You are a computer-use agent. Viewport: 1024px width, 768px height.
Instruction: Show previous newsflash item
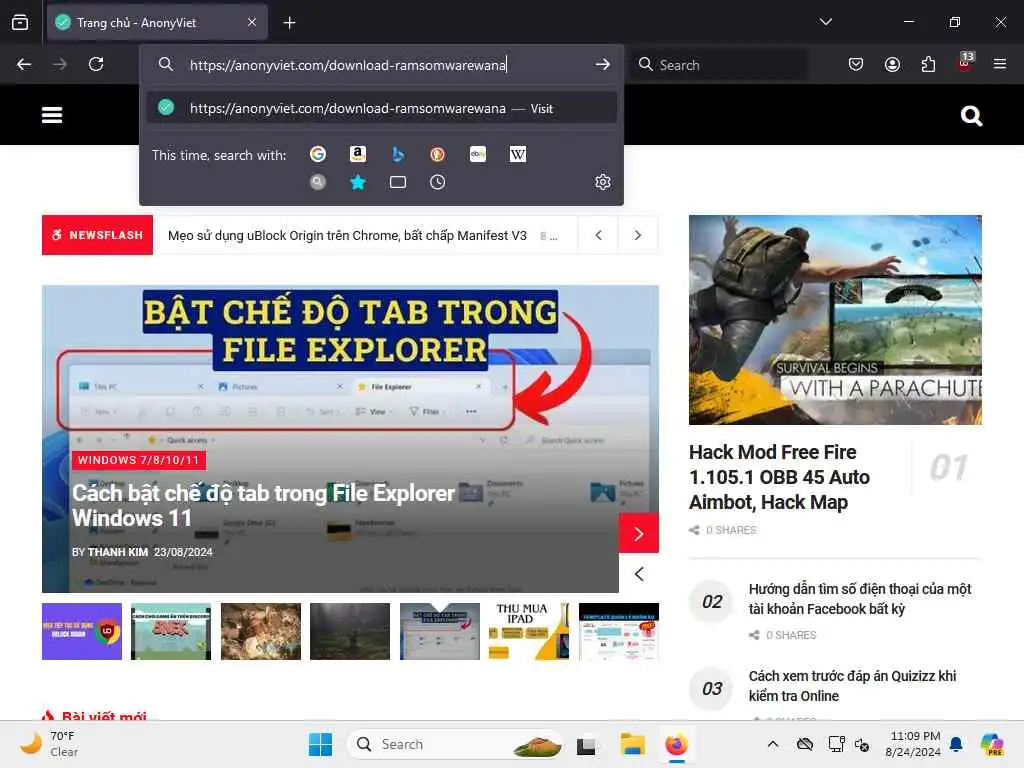(598, 235)
